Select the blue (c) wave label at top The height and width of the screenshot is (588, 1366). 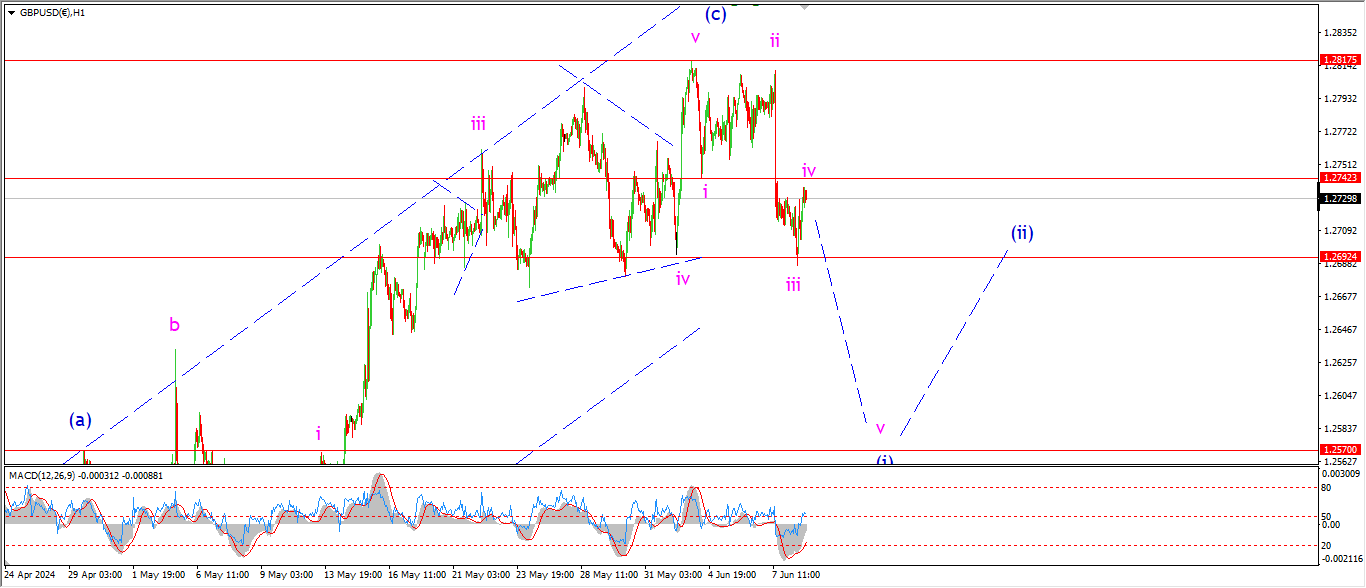[715, 14]
